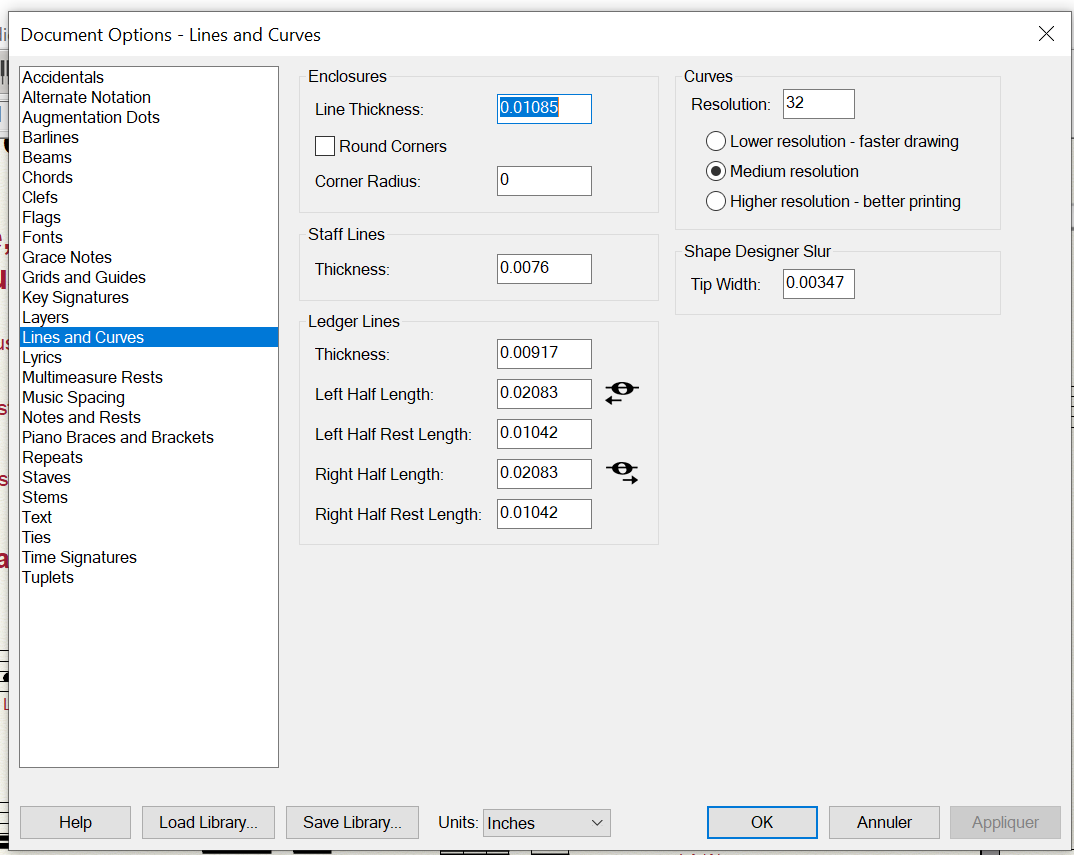Click Save Library button
Image resolution: width=1074 pixels, height=855 pixels.
(x=352, y=822)
